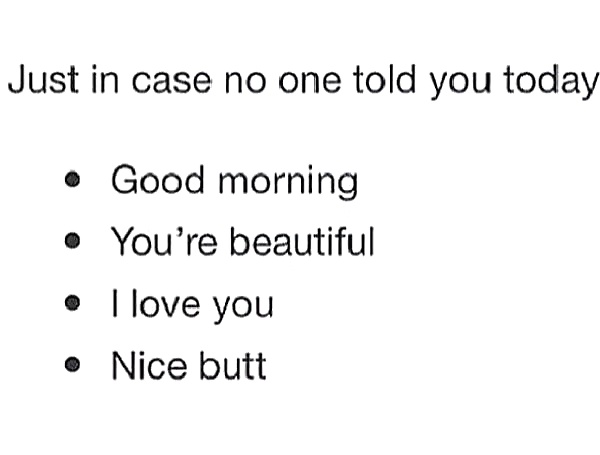Click the word "you" in the third bullet
600x455 pixels.
pyautogui.click(x=243, y=306)
